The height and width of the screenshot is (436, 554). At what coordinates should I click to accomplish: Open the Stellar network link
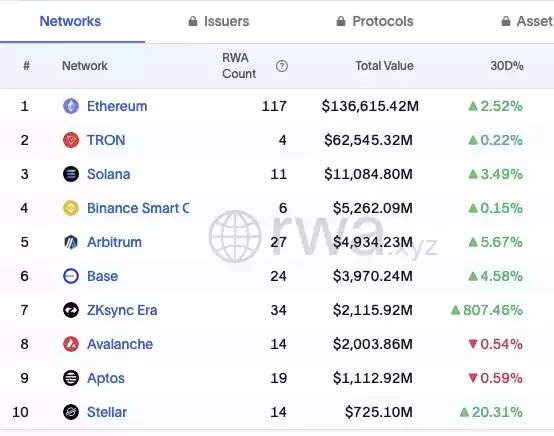(107, 412)
